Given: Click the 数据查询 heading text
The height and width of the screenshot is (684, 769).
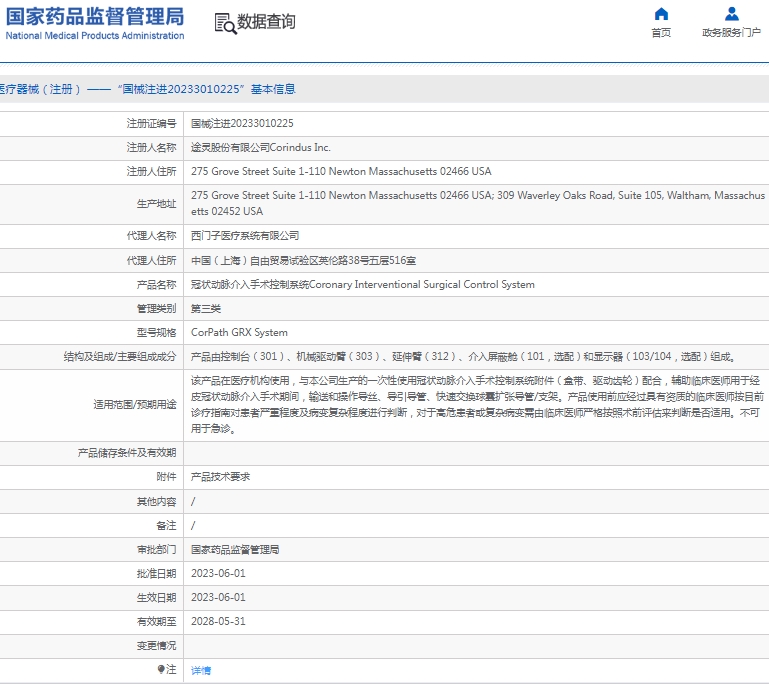Looking at the screenshot, I should pyautogui.click(x=266, y=22).
